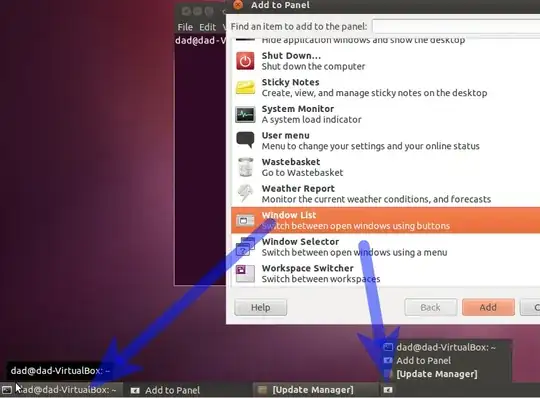Select the Wastebasket trash icon
This screenshot has height=398, width=540.
(x=246, y=167)
